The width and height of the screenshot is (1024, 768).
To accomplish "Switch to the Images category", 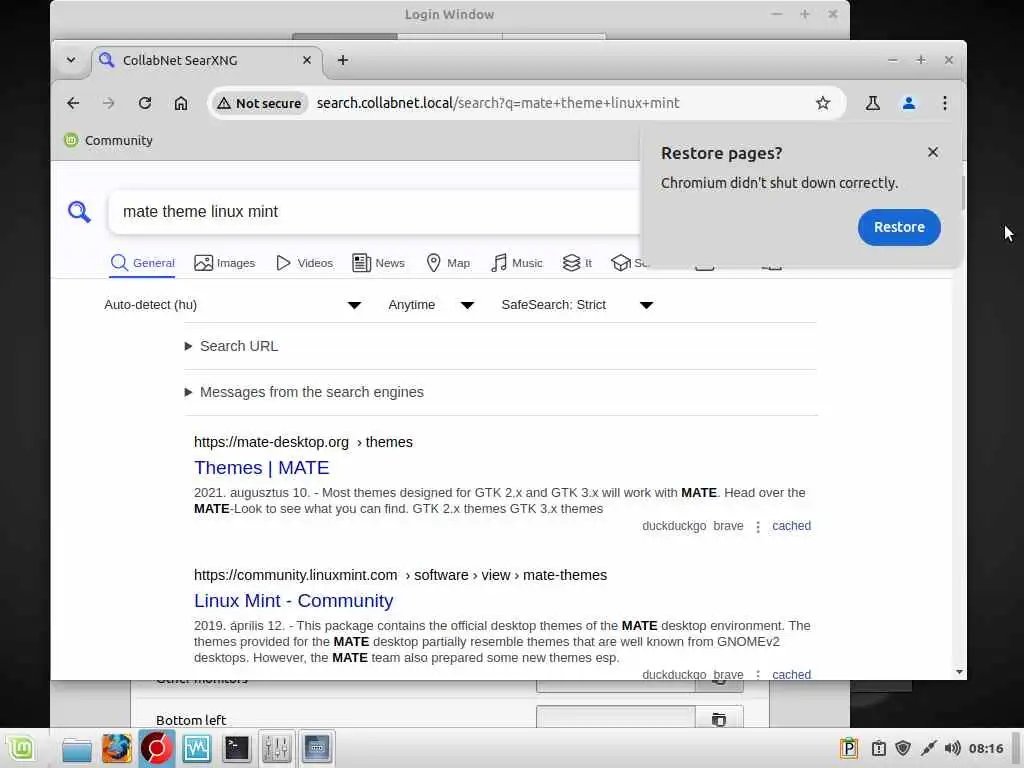I will click(225, 263).
